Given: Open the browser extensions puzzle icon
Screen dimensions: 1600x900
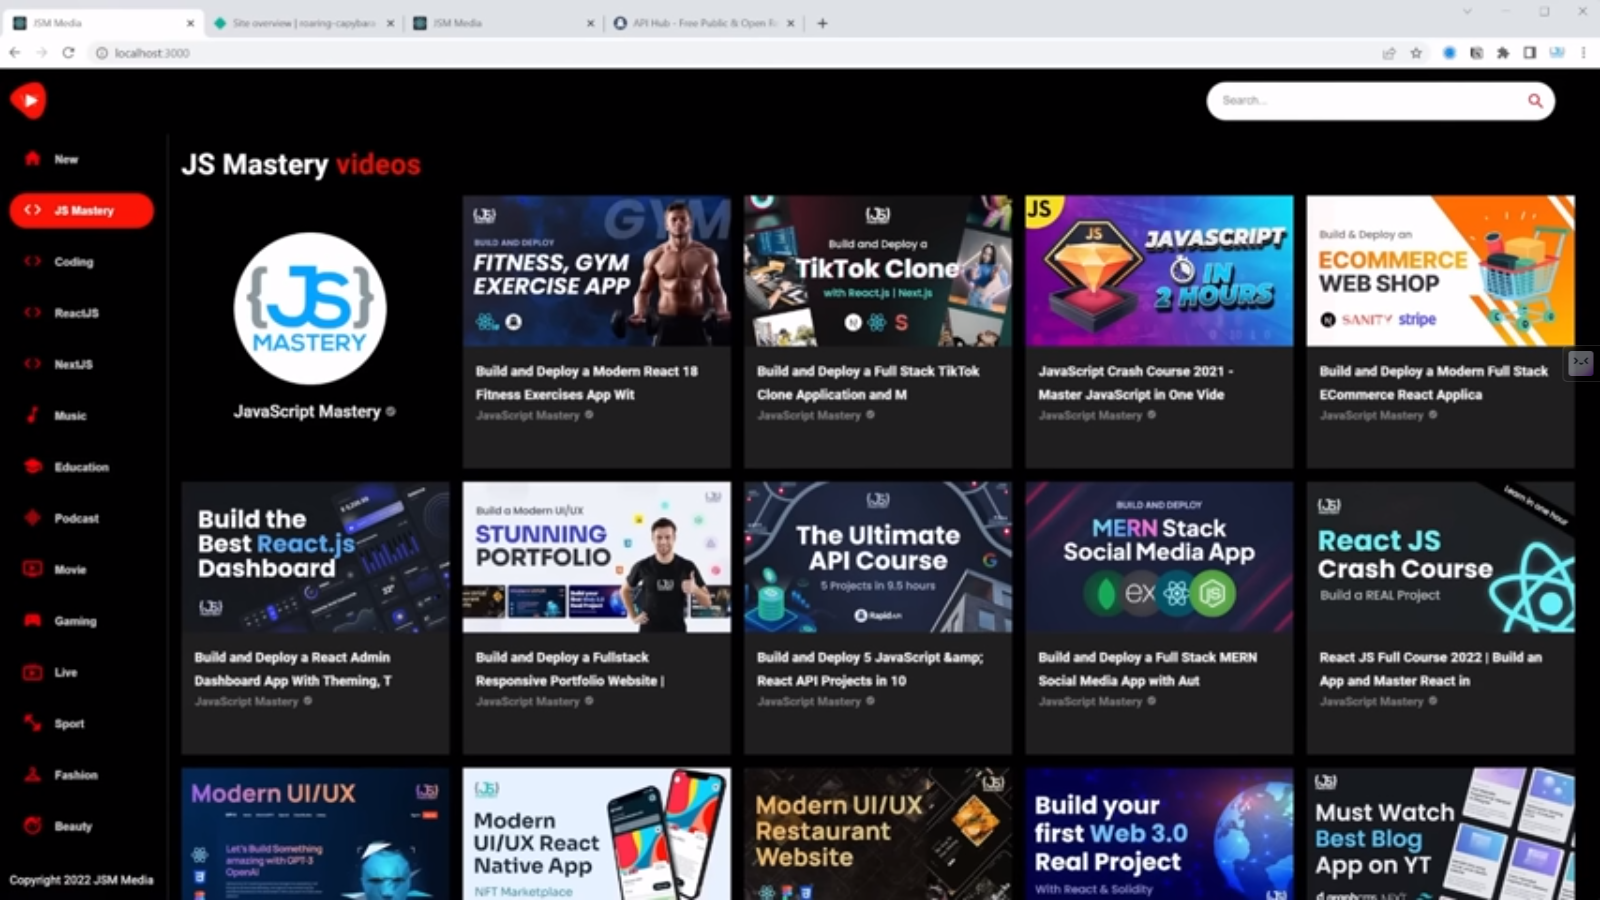Looking at the screenshot, I should (1503, 53).
